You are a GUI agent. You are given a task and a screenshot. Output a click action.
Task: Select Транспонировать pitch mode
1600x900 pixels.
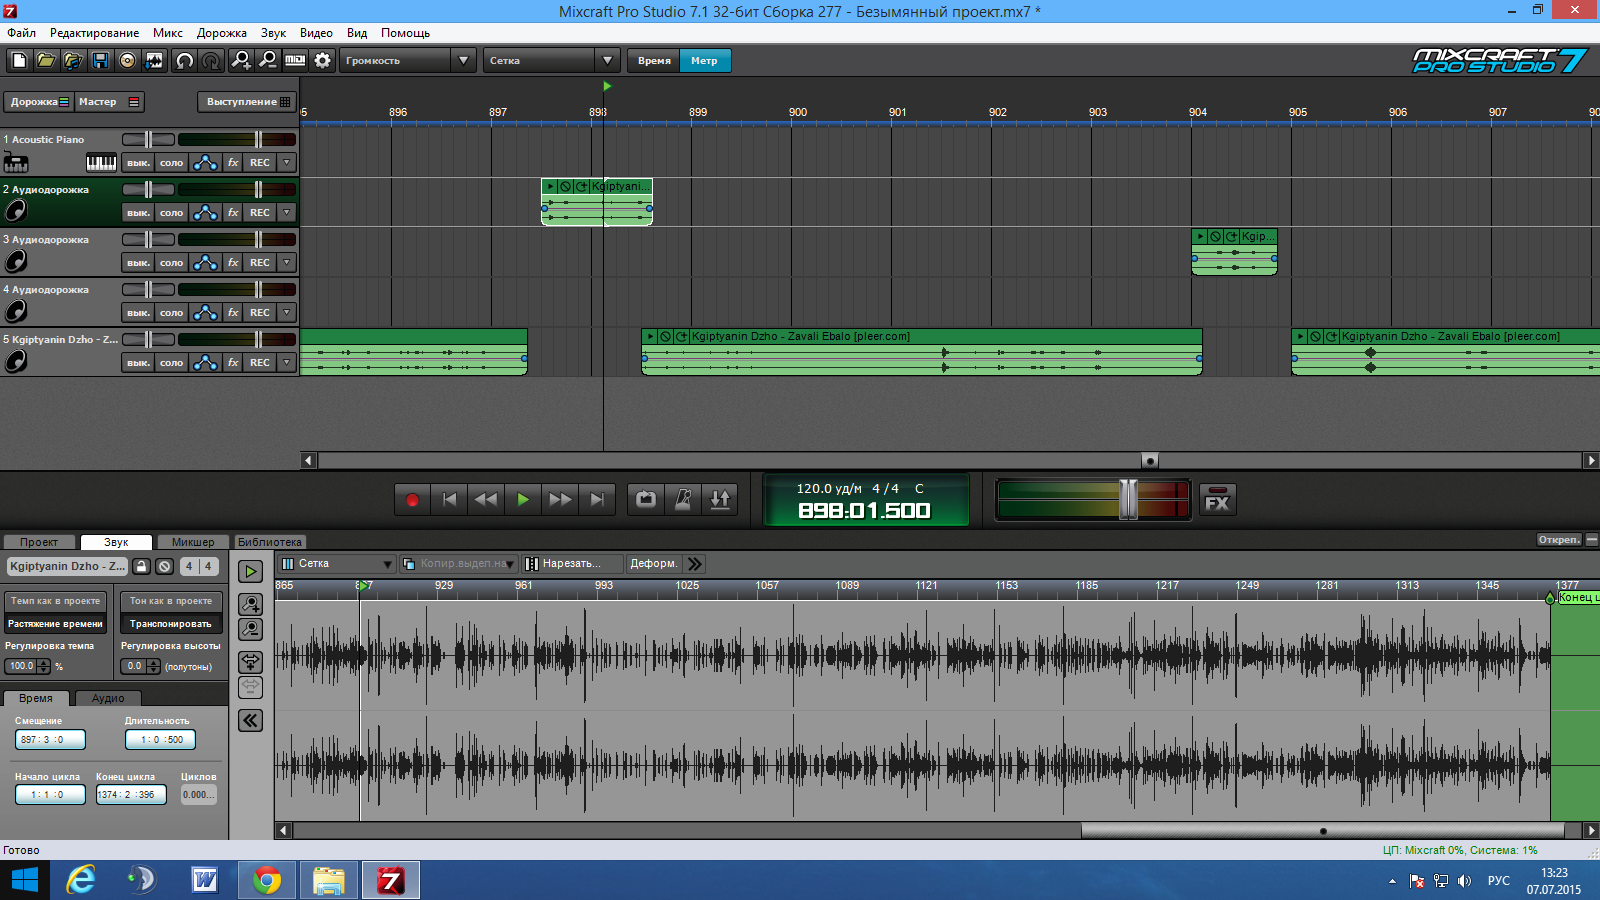(171, 624)
